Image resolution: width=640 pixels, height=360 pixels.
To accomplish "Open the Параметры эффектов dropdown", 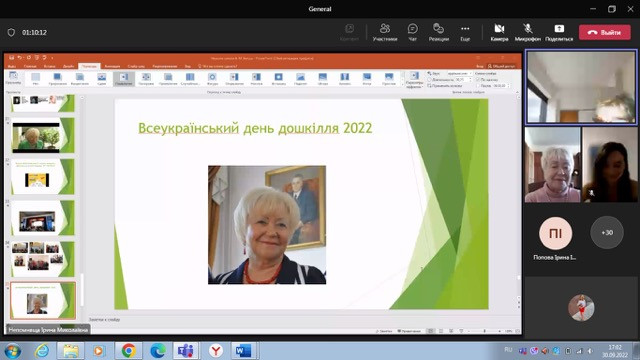I will [414, 80].
